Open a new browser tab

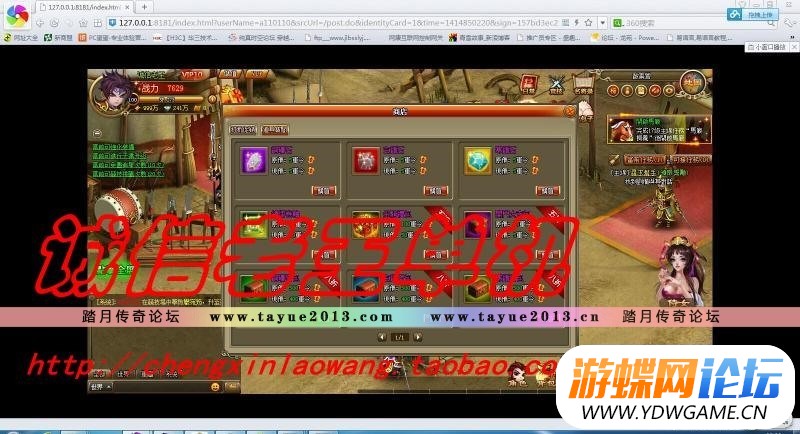pyautogui.click(x=144, y=7)
